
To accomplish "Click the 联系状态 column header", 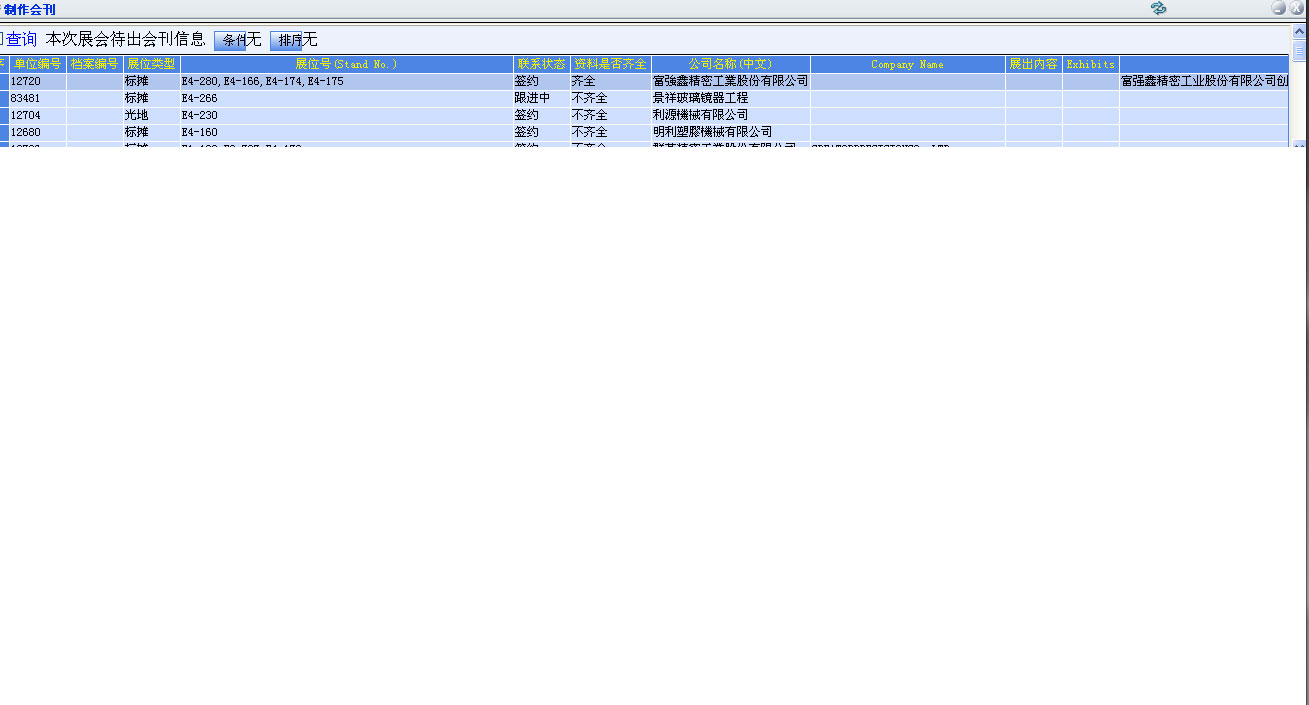I will [x=541, y=64].
